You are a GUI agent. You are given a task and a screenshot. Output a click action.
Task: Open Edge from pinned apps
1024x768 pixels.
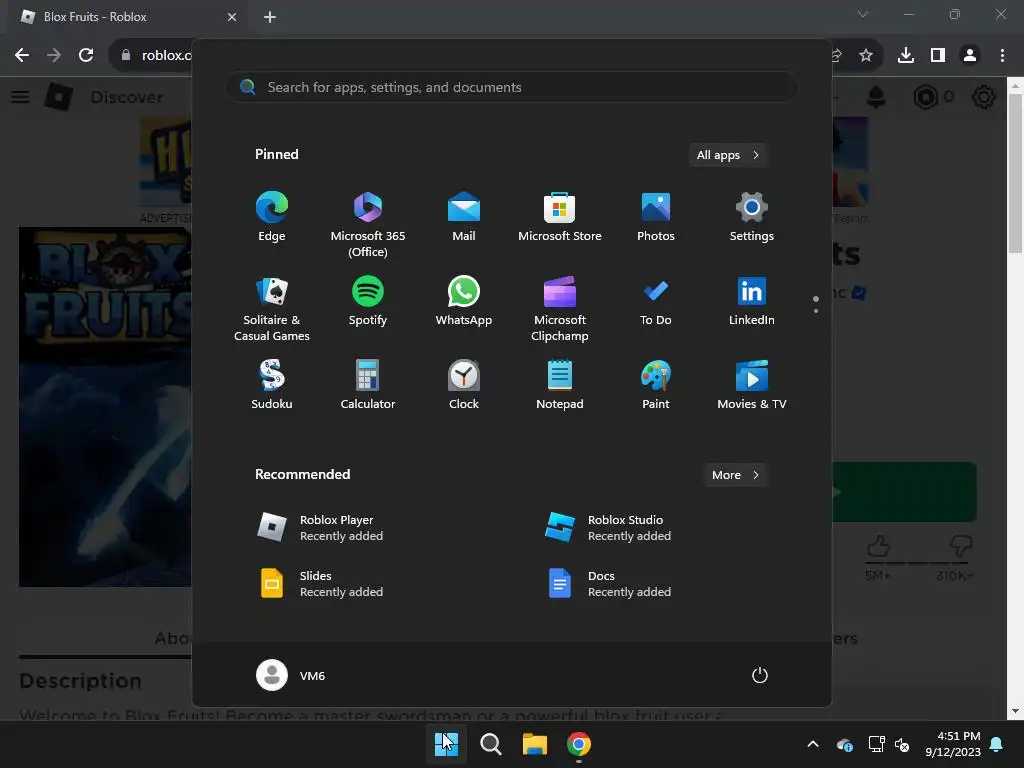(272, 217)
